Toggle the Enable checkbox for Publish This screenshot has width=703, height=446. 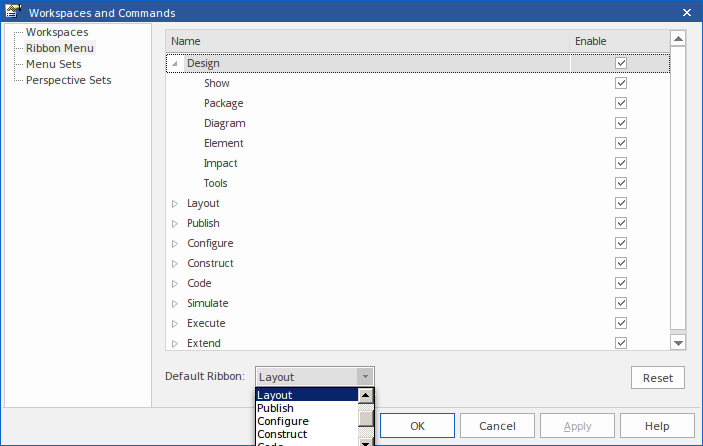click(x=621, y=223)
